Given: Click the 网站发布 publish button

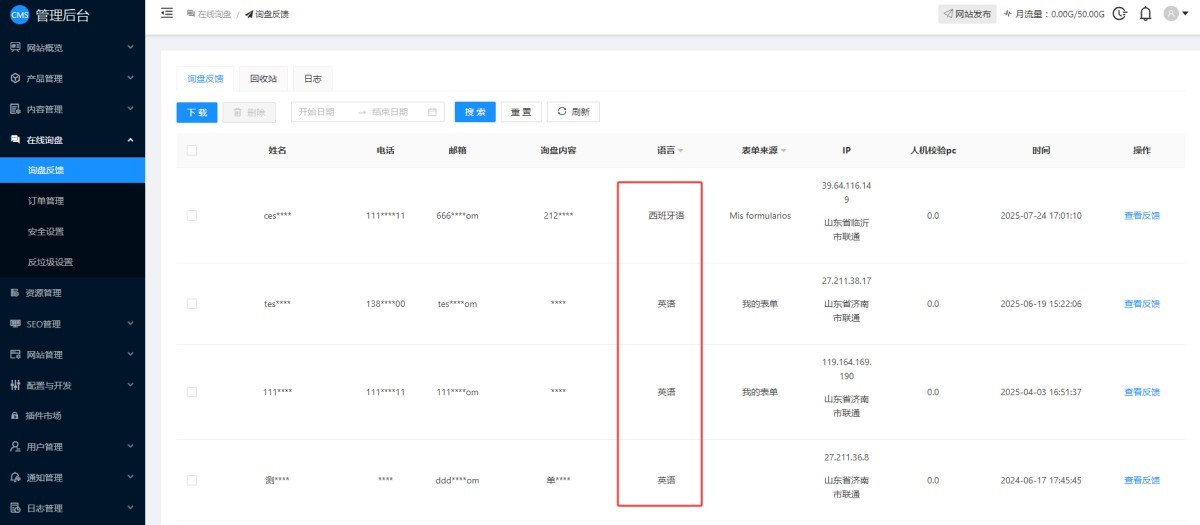Looking at the screenshot, I should pyautogui.click(x=967, y=14).
